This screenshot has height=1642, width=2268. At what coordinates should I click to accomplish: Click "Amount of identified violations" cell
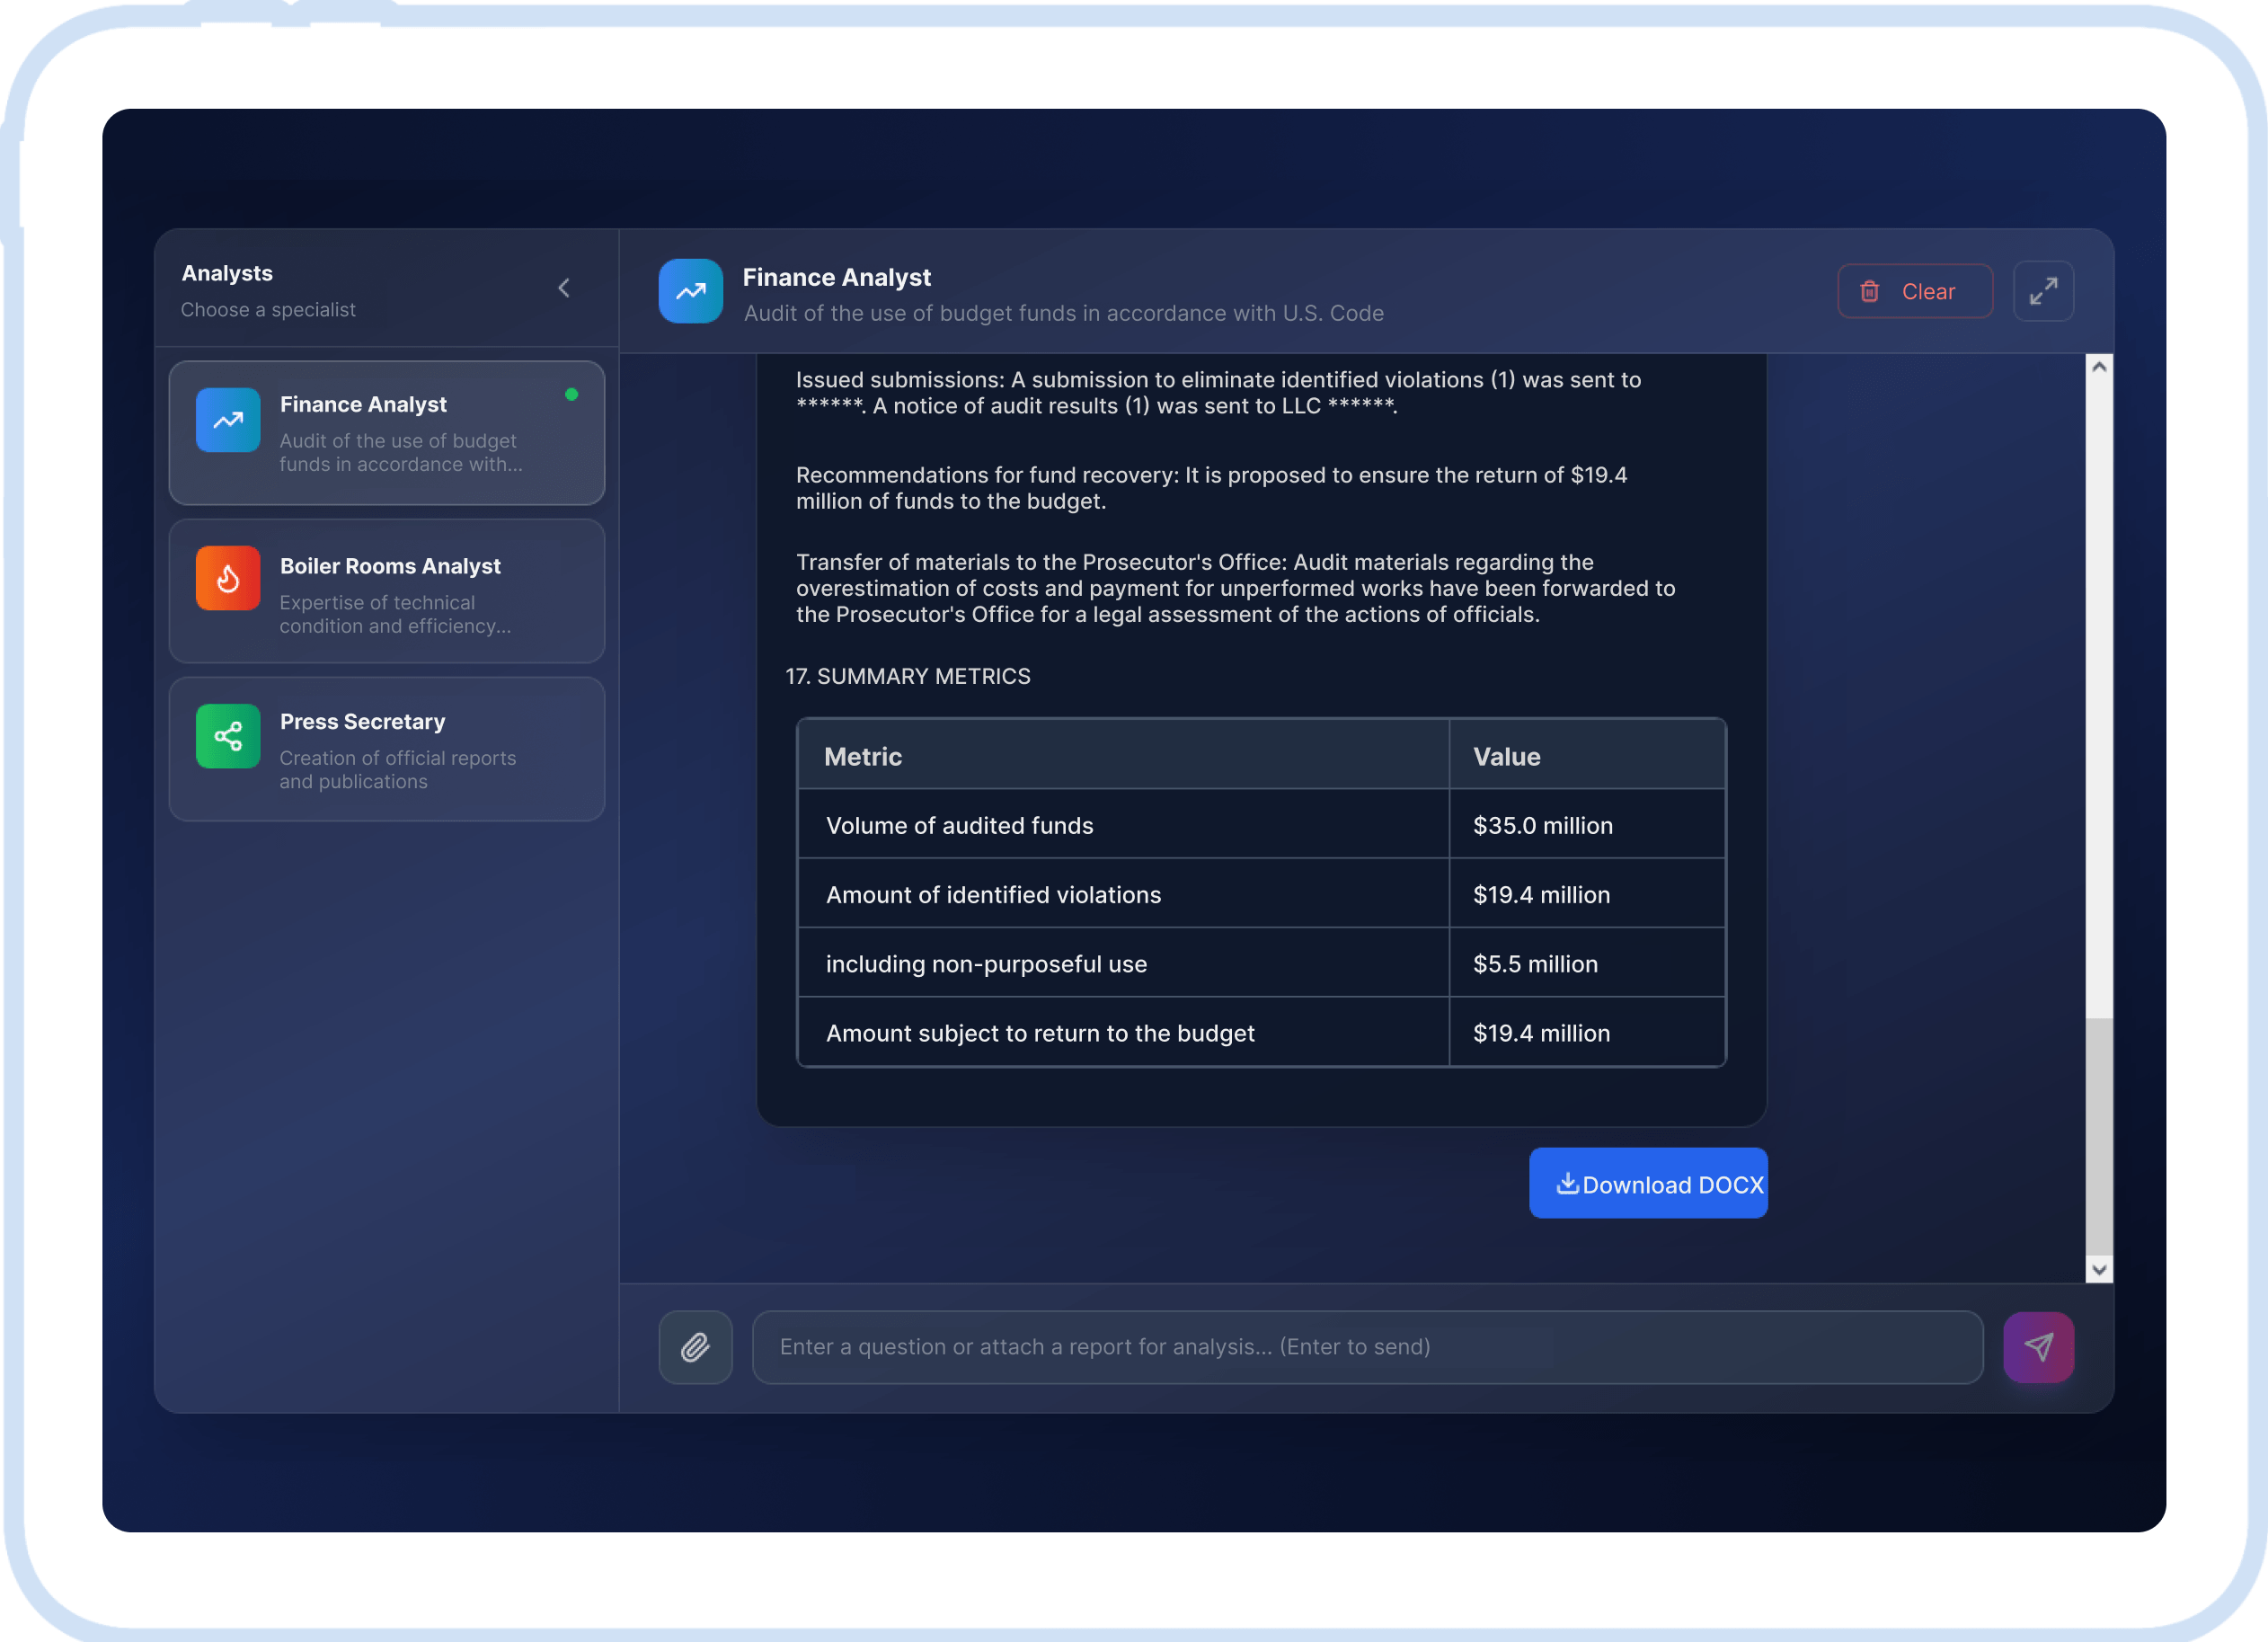1123,894
